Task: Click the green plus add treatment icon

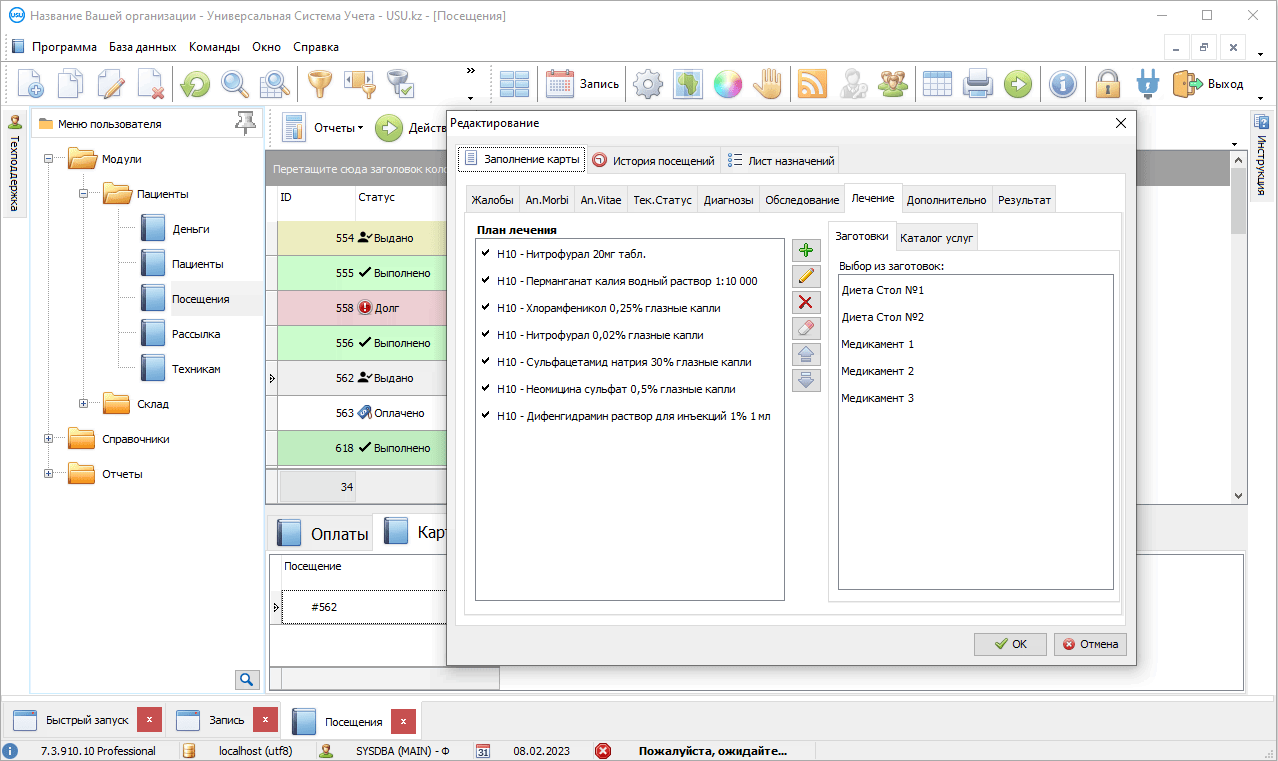Action: (806, 251)
